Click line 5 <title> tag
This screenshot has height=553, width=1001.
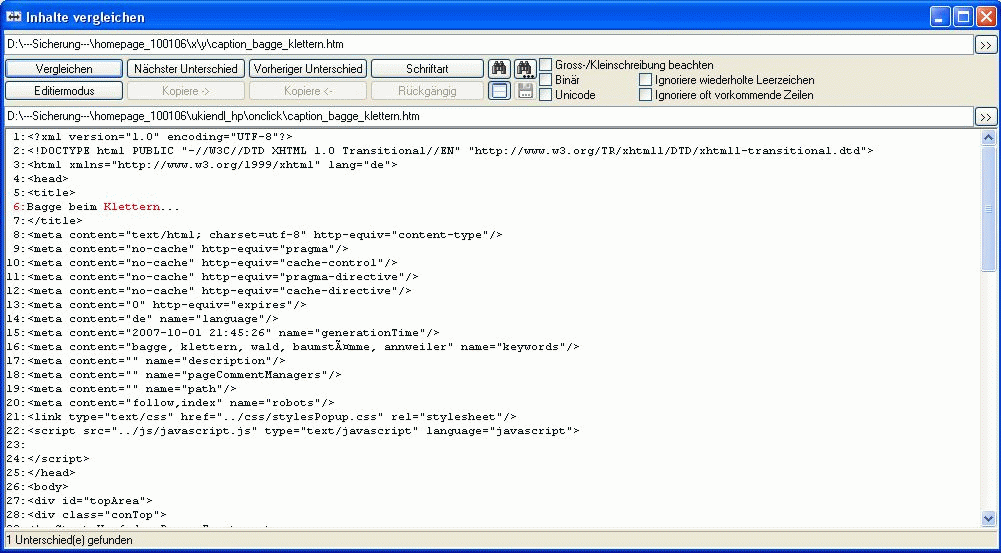(x=51, y=193)
